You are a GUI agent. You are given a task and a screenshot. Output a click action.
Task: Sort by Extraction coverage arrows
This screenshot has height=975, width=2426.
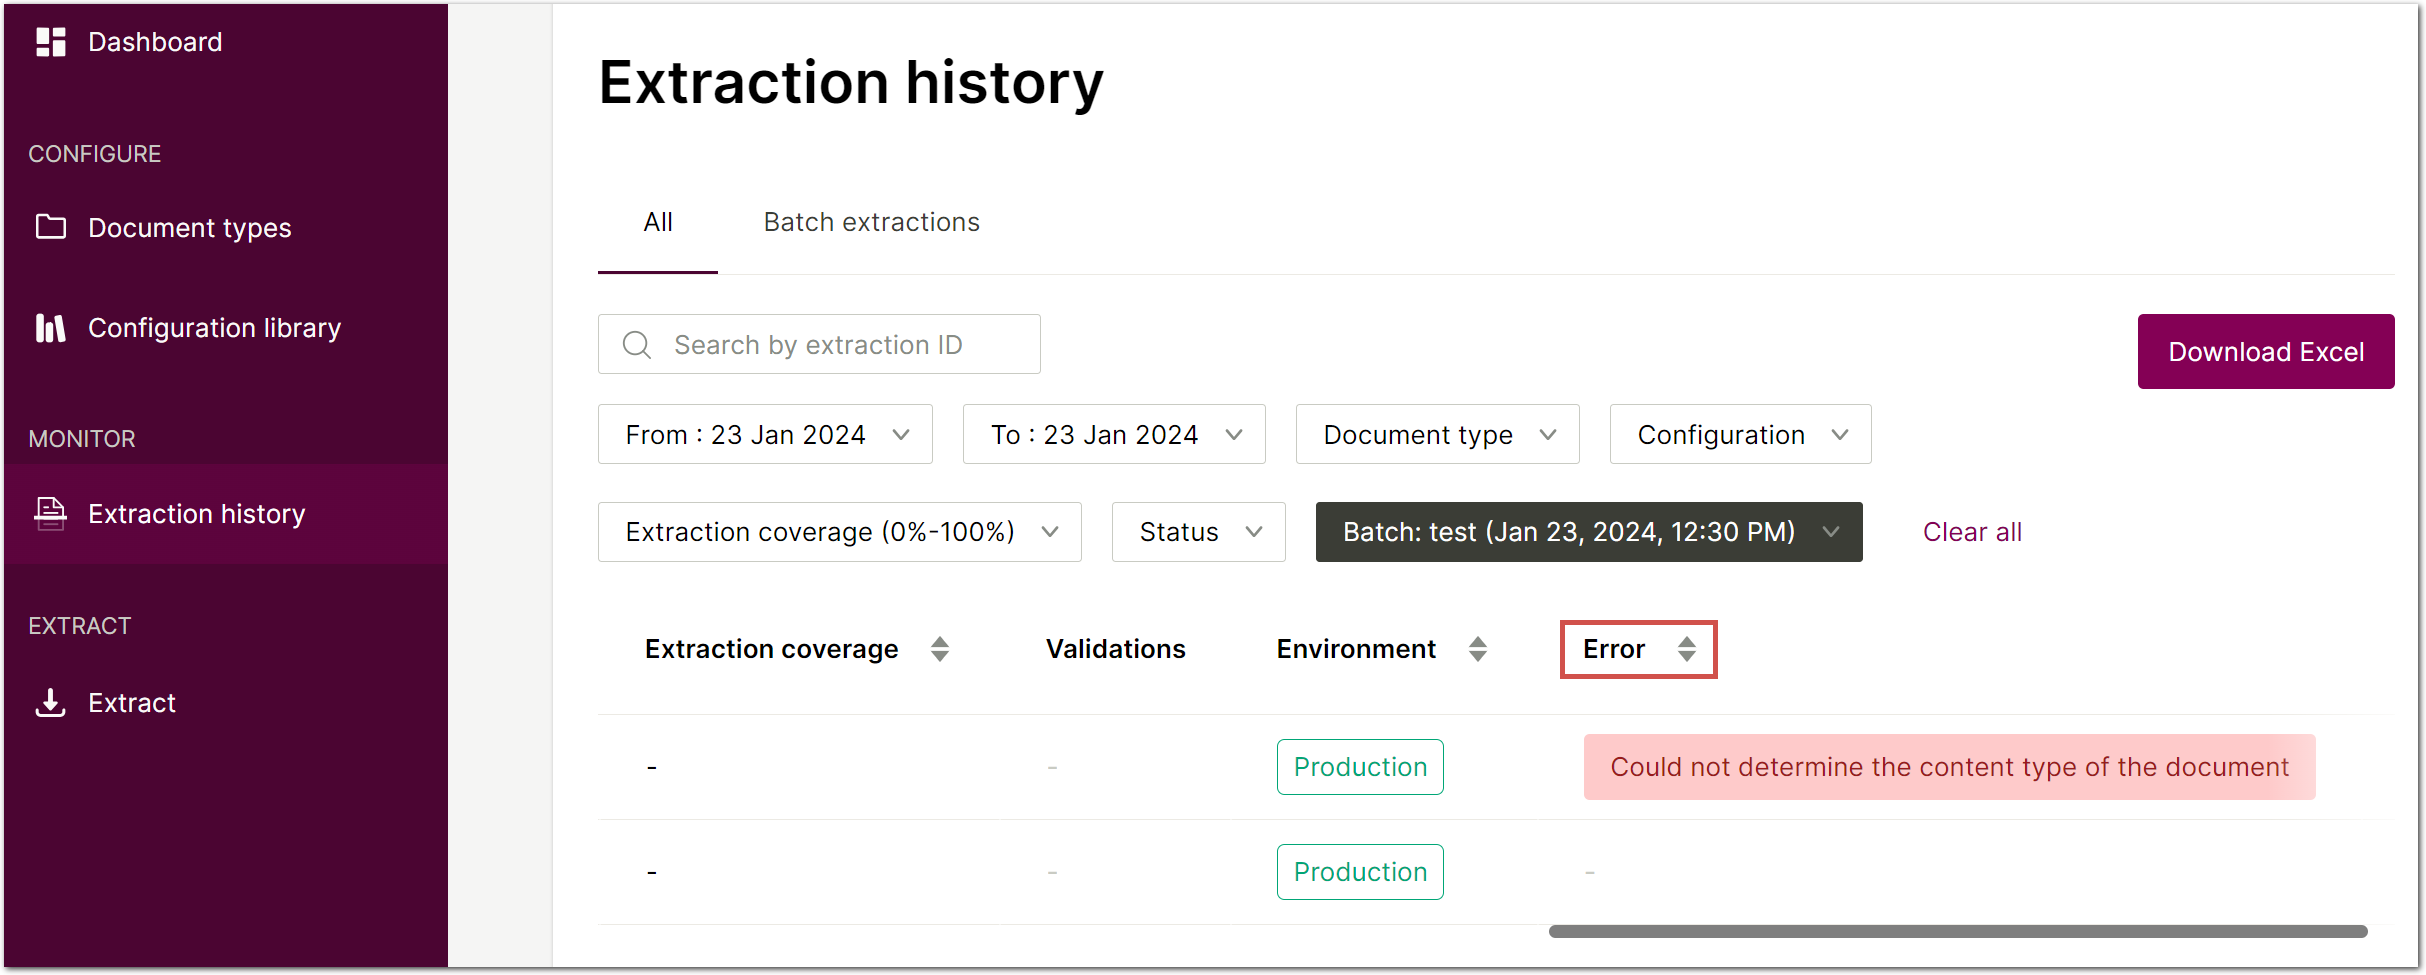[940, 649]
